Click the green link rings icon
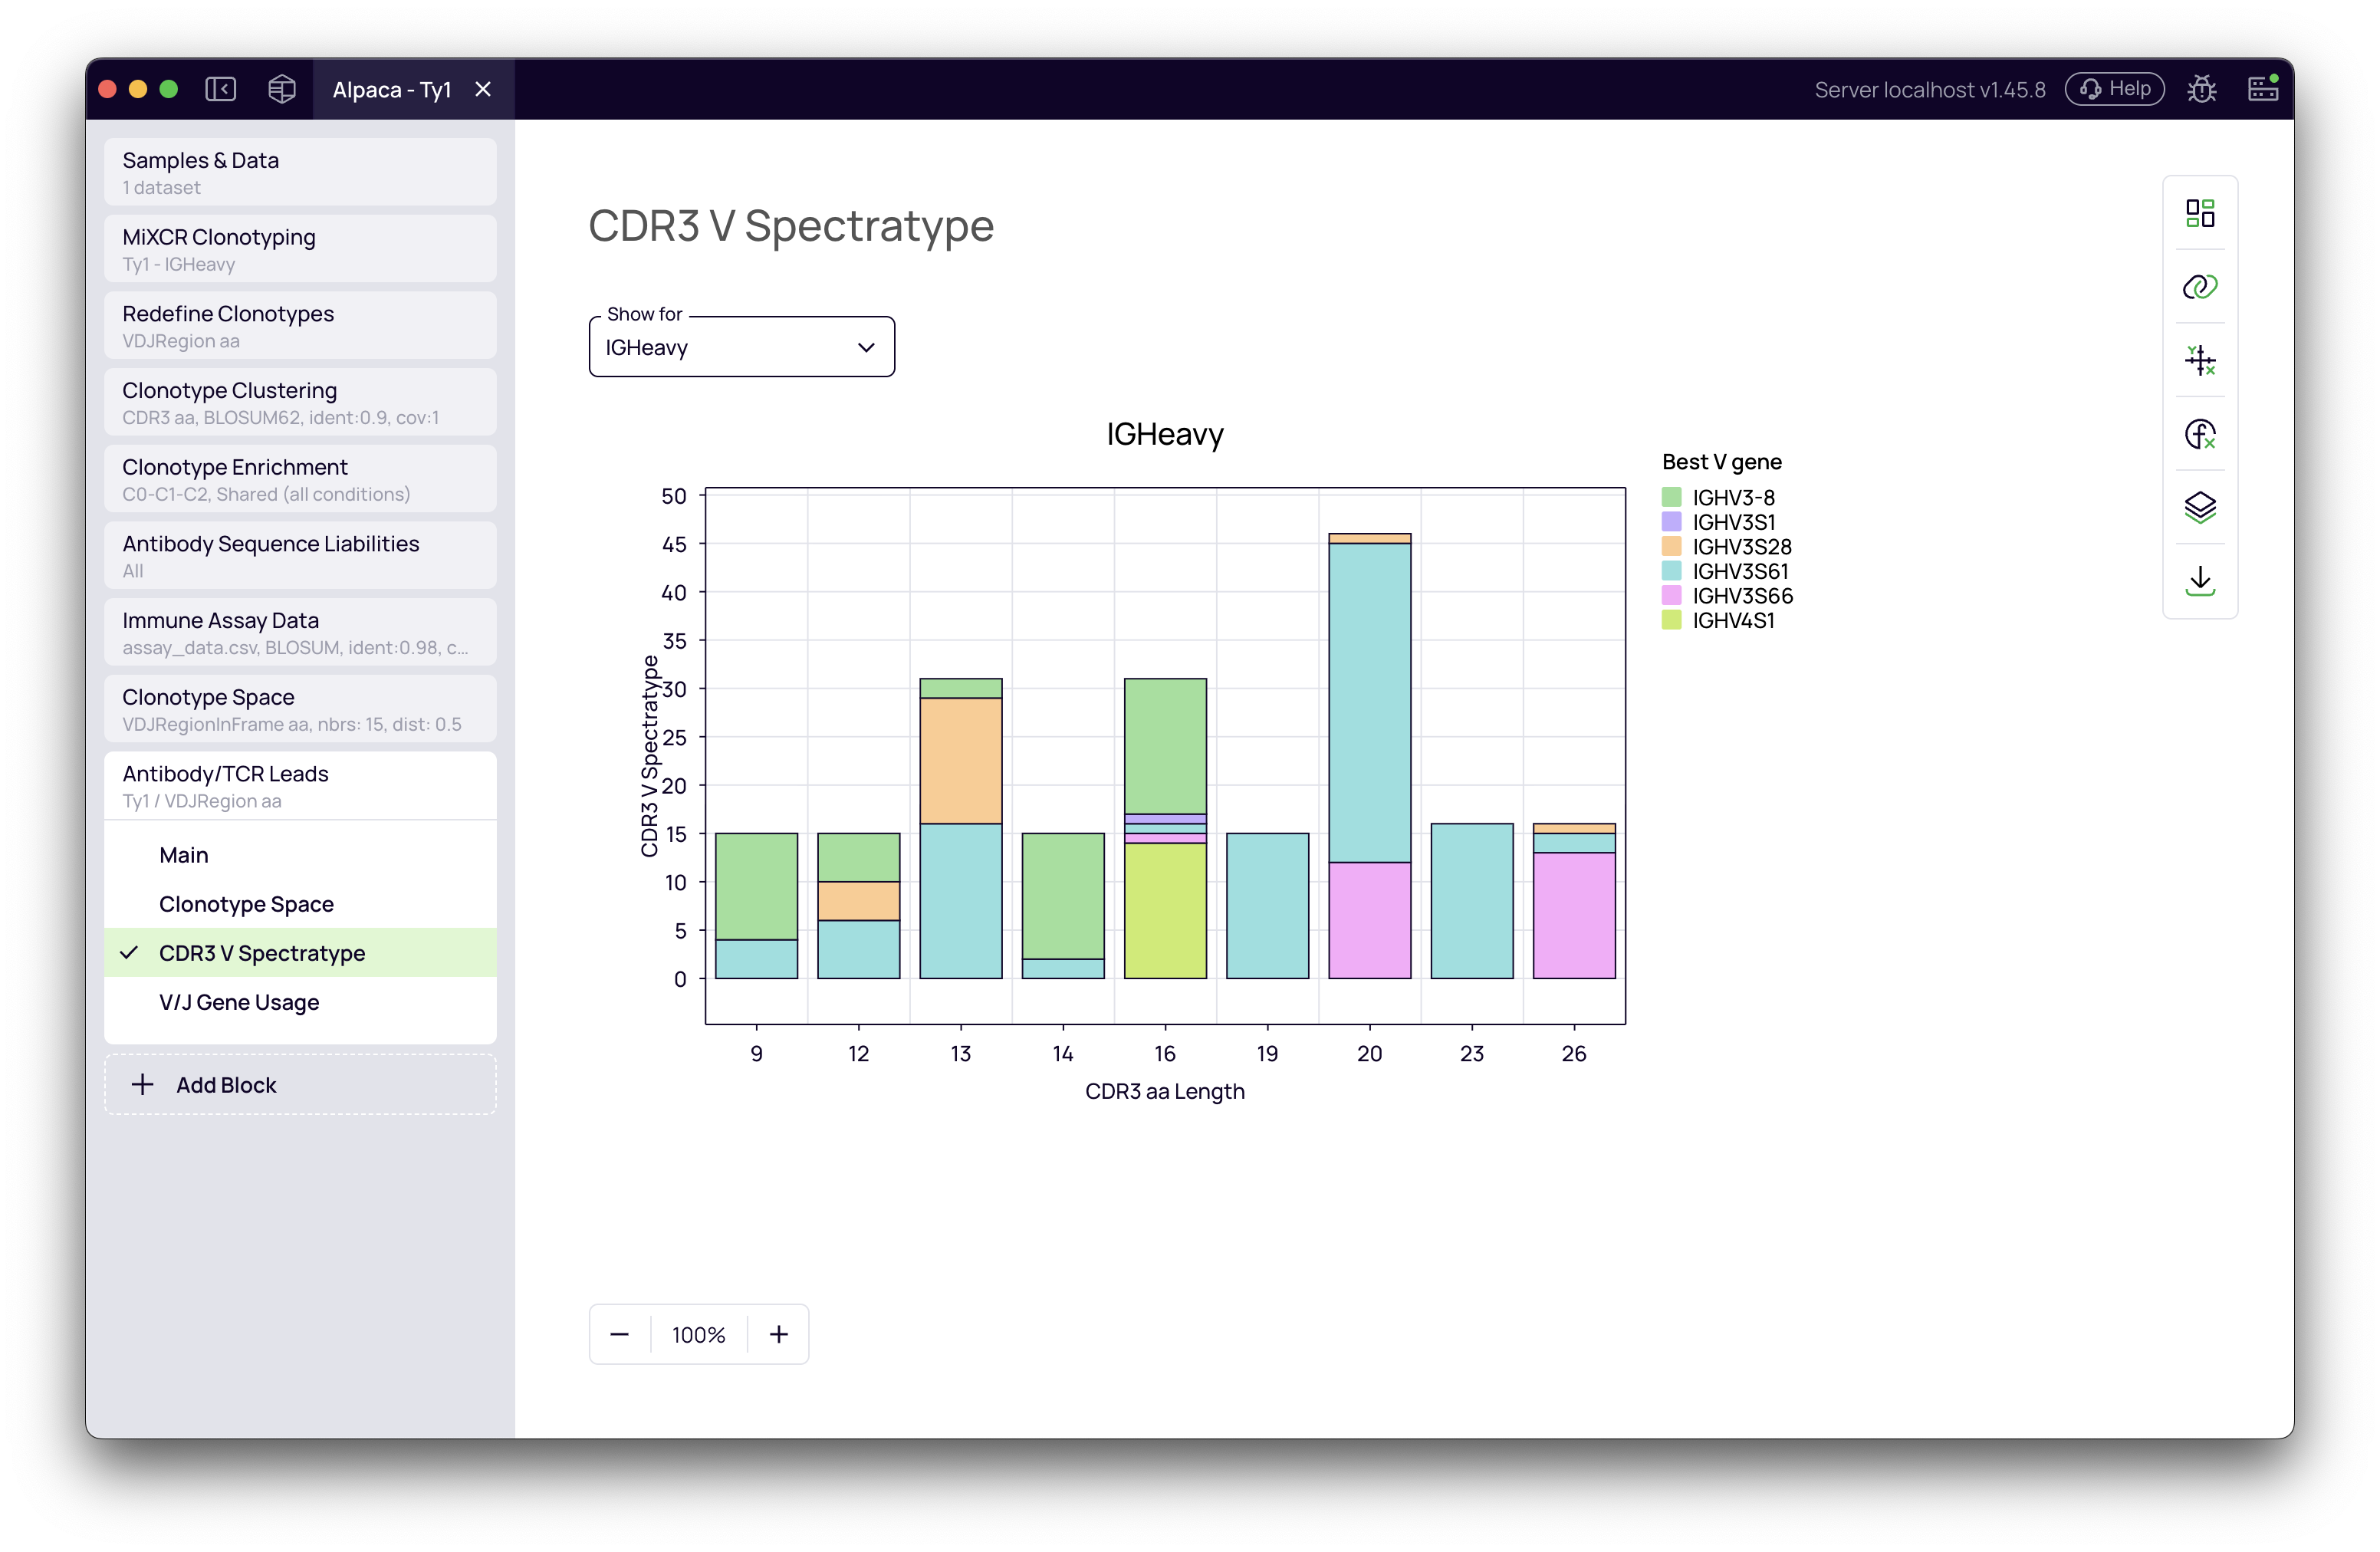 click(x=2199, y=287)
